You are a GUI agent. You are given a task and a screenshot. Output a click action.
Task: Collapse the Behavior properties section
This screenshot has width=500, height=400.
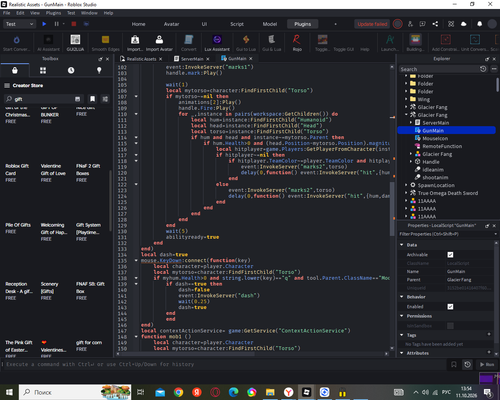402,297
